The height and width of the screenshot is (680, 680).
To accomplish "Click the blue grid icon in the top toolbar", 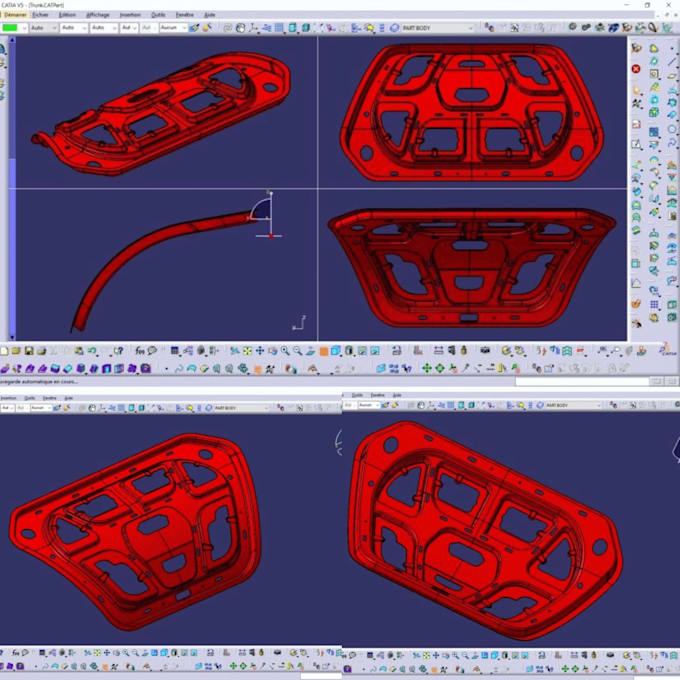I will point(279,28).
